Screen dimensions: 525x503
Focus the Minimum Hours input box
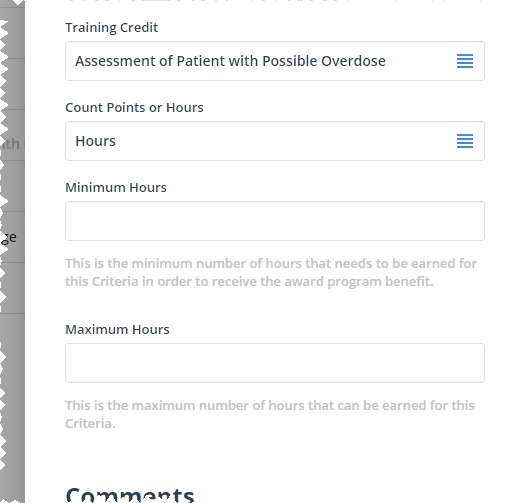pyautogui.click(x=275, y=221)
